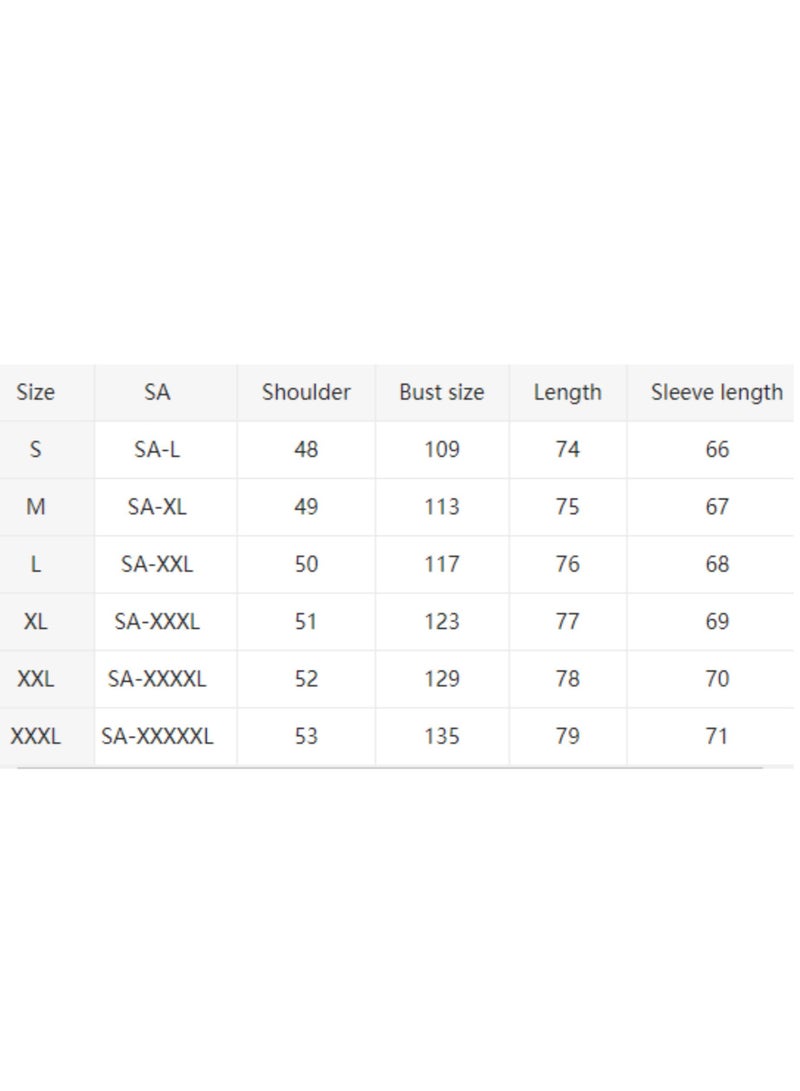Image resolution: width=800 pixels, height=1091 pixels.
Task: Click the length value 77
Action: 568,621
